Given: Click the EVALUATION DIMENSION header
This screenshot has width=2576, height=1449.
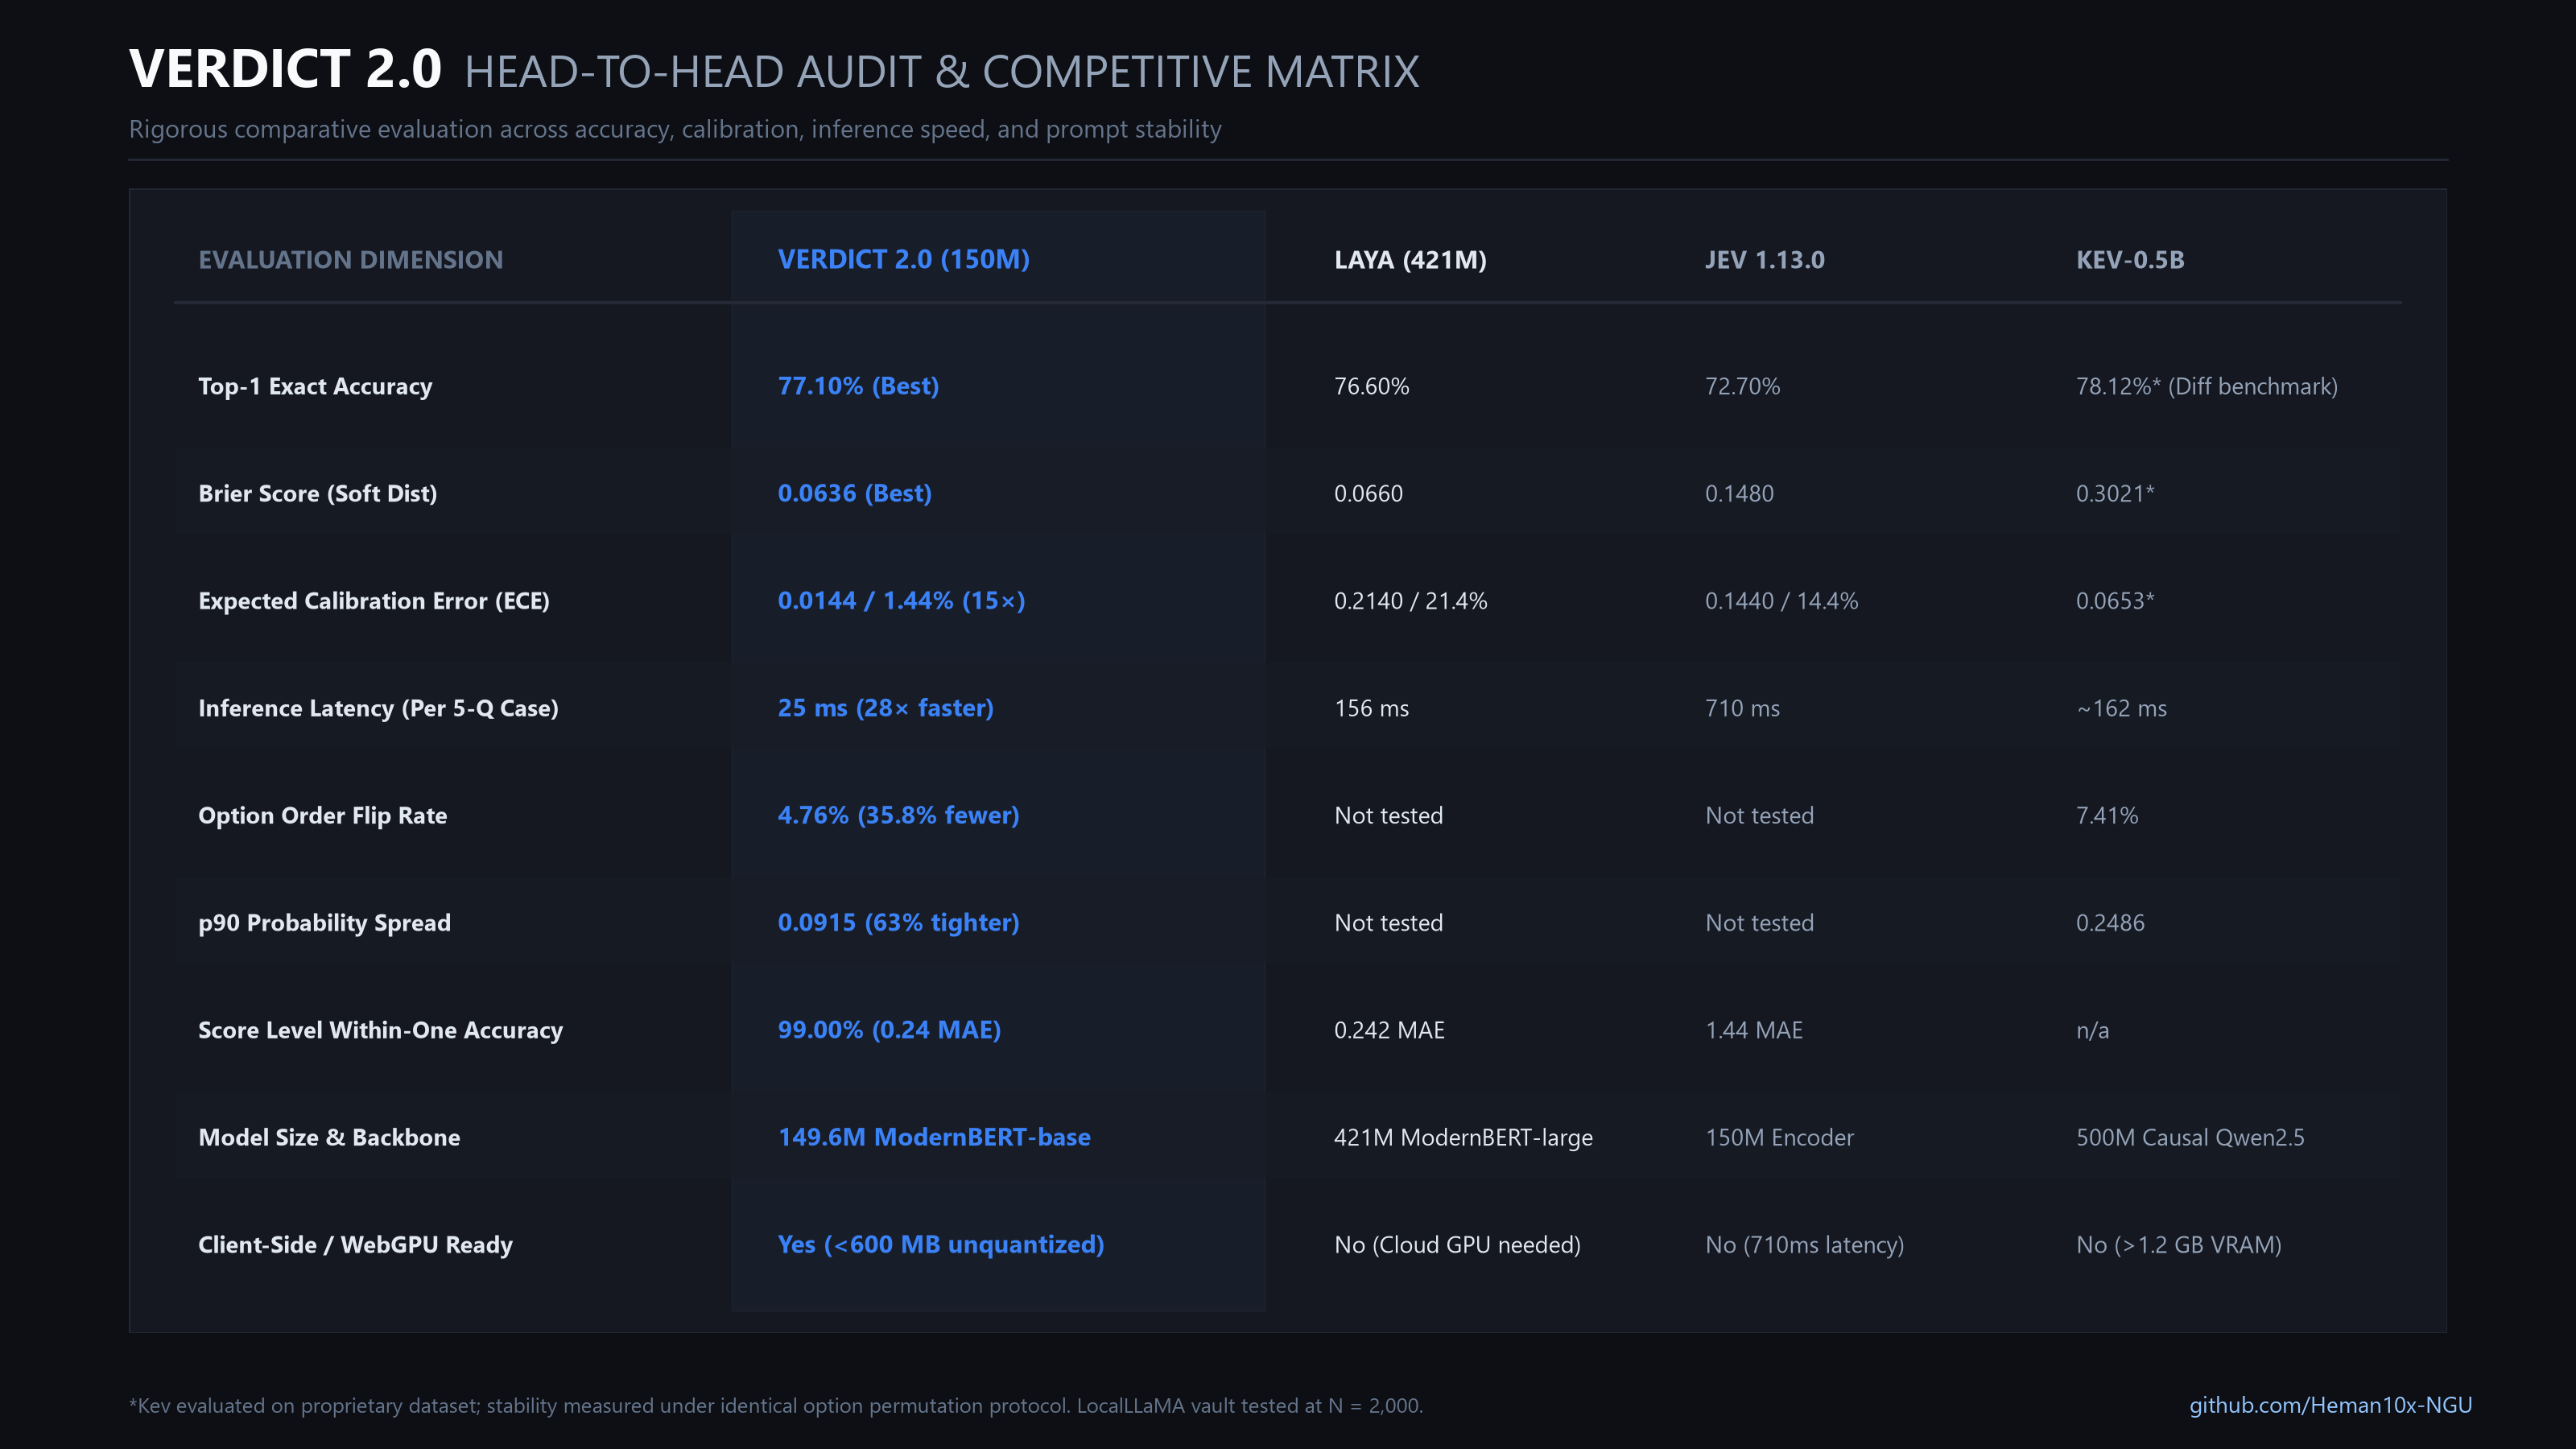Looking at the screenshot, I should coord(351,260).
